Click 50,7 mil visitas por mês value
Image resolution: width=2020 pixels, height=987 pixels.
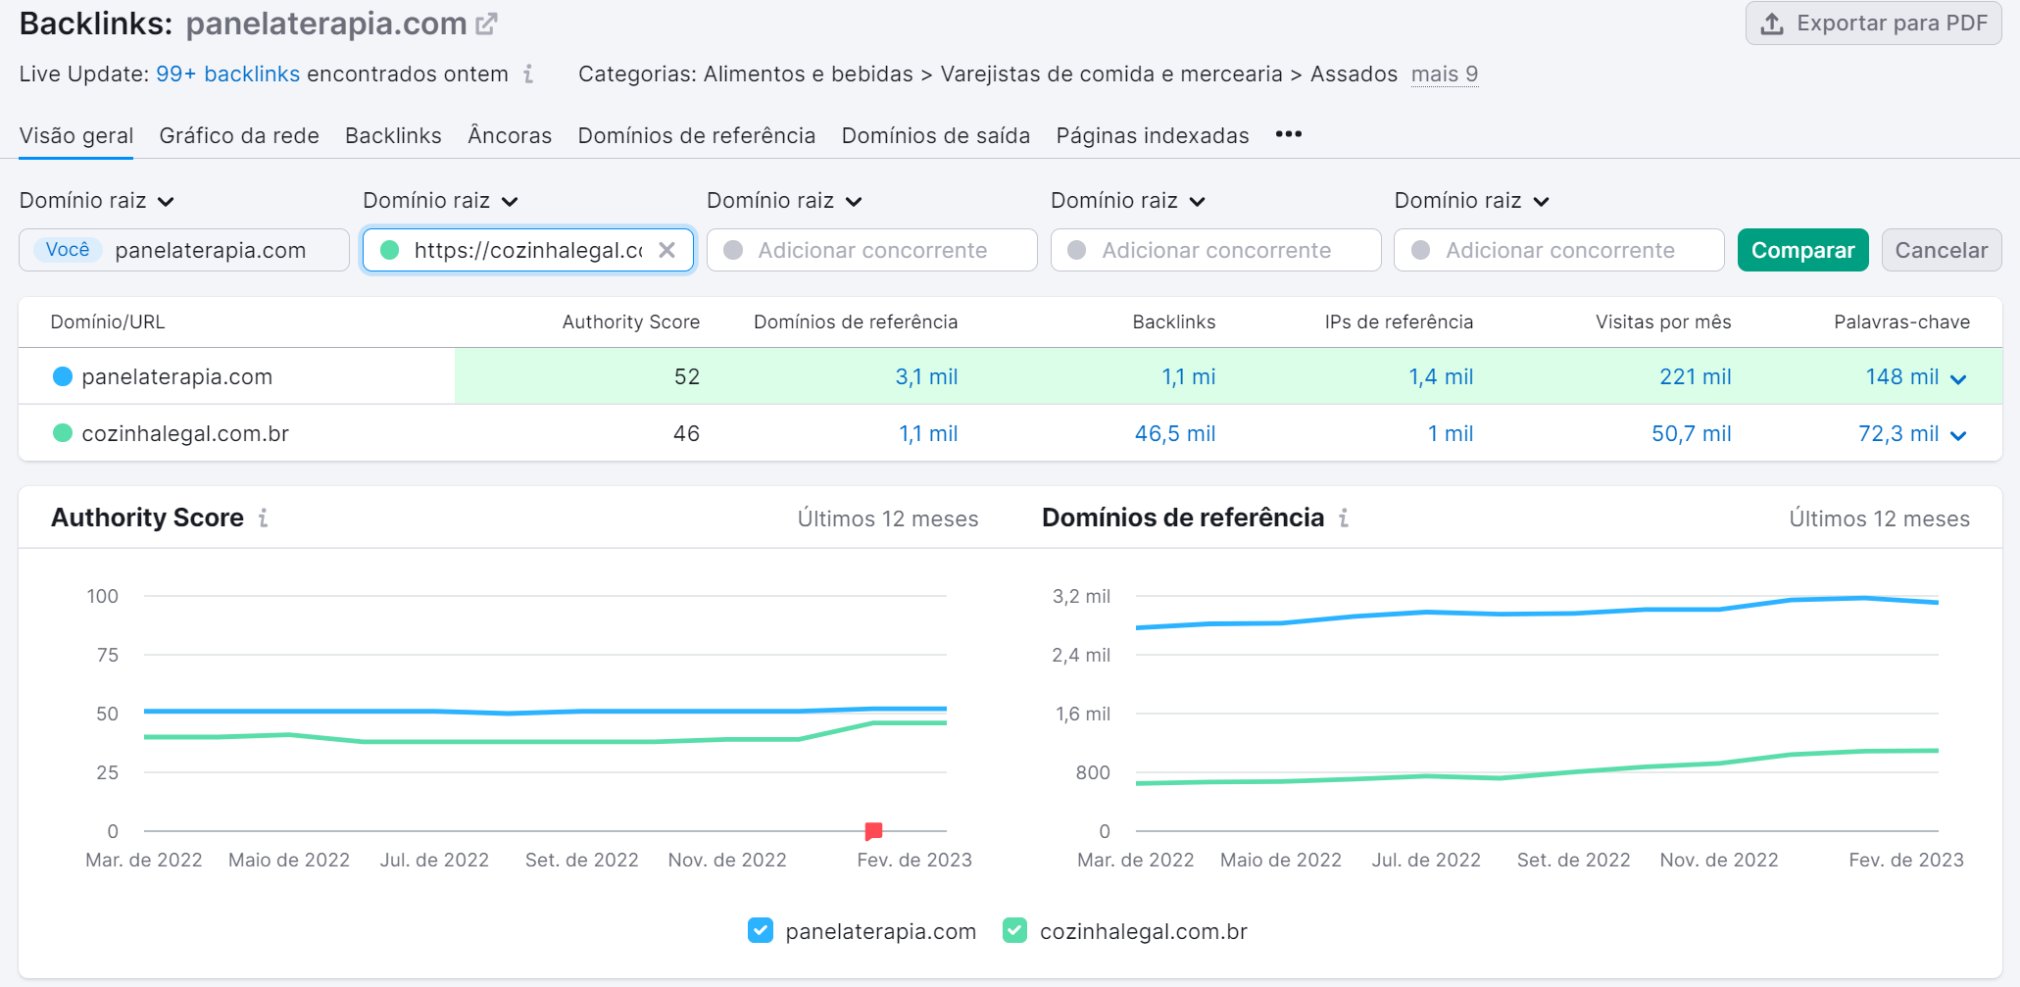(1691, 434)
